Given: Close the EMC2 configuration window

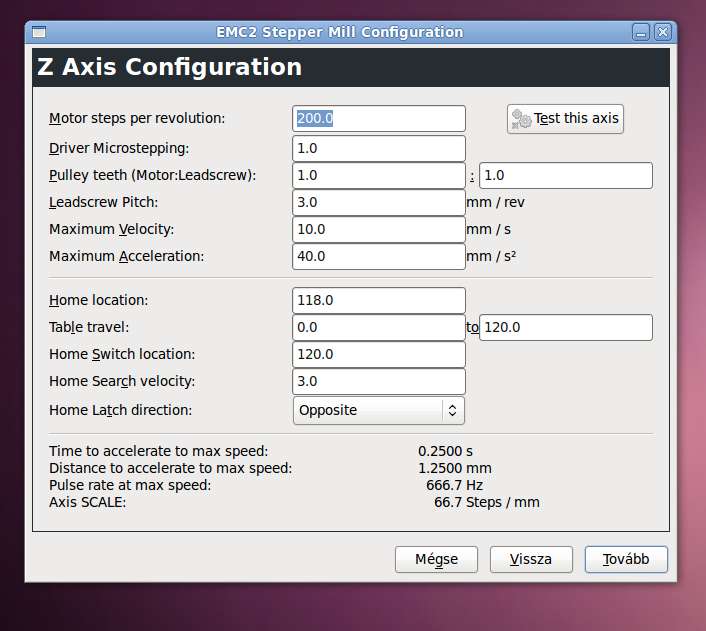Looking at the screenshot, I should pos(662,32).
